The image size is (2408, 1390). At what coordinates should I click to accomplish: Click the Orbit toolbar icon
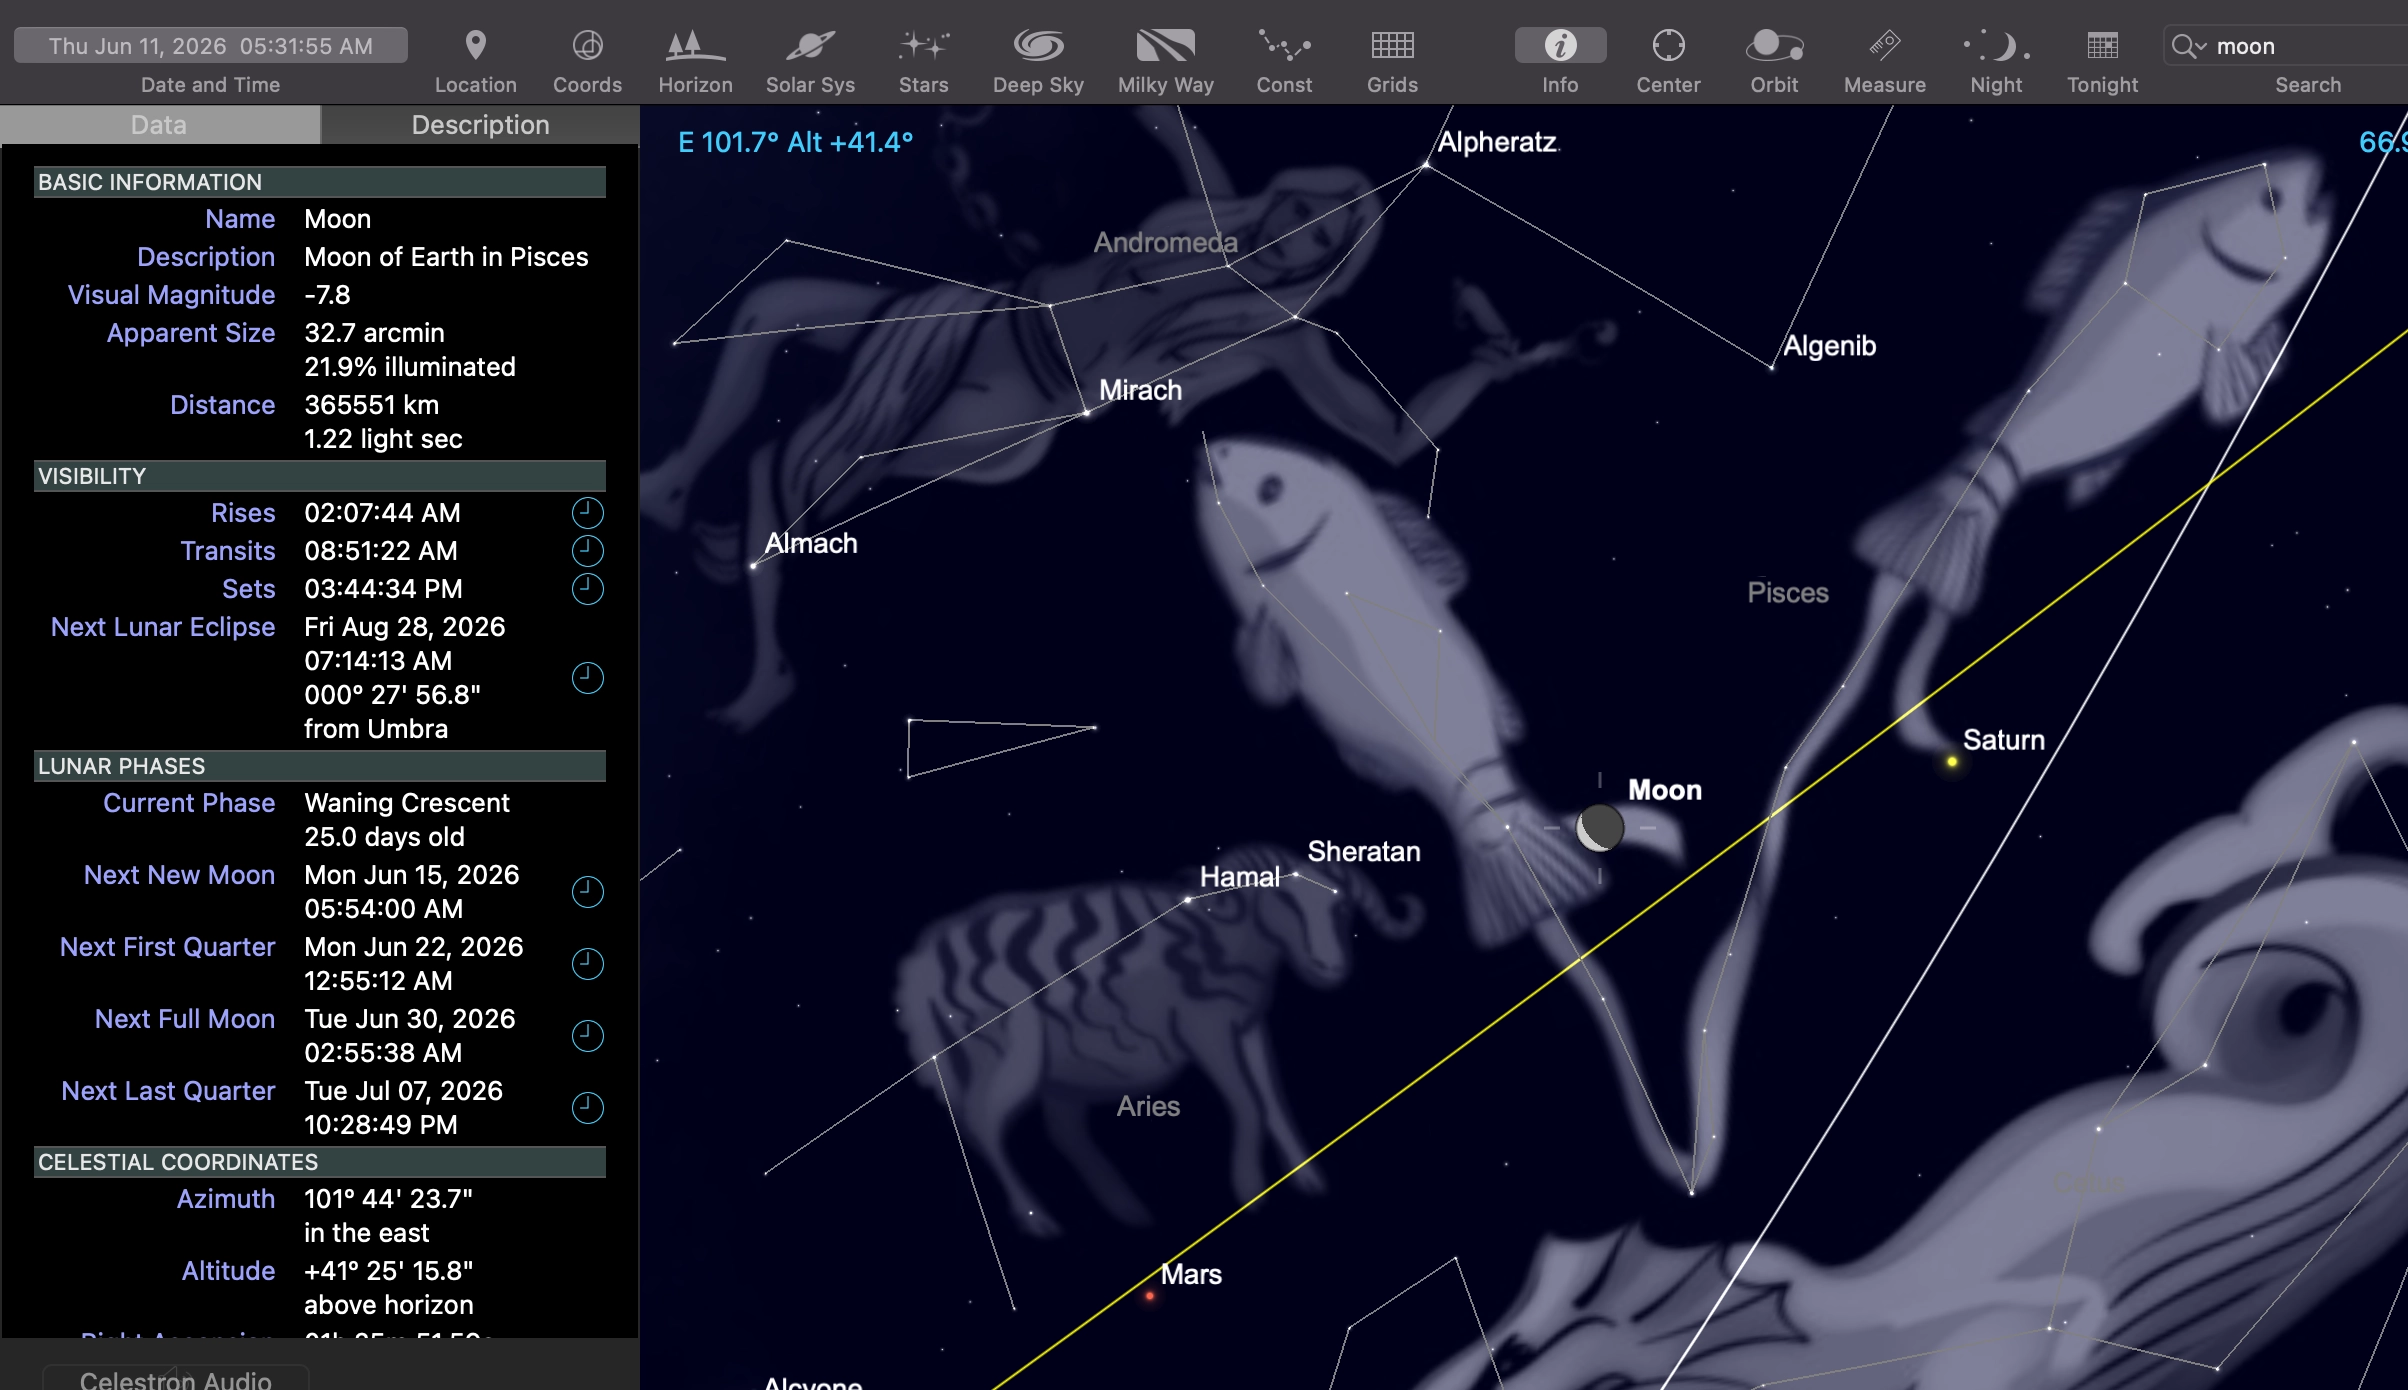tap(1774, 46)
